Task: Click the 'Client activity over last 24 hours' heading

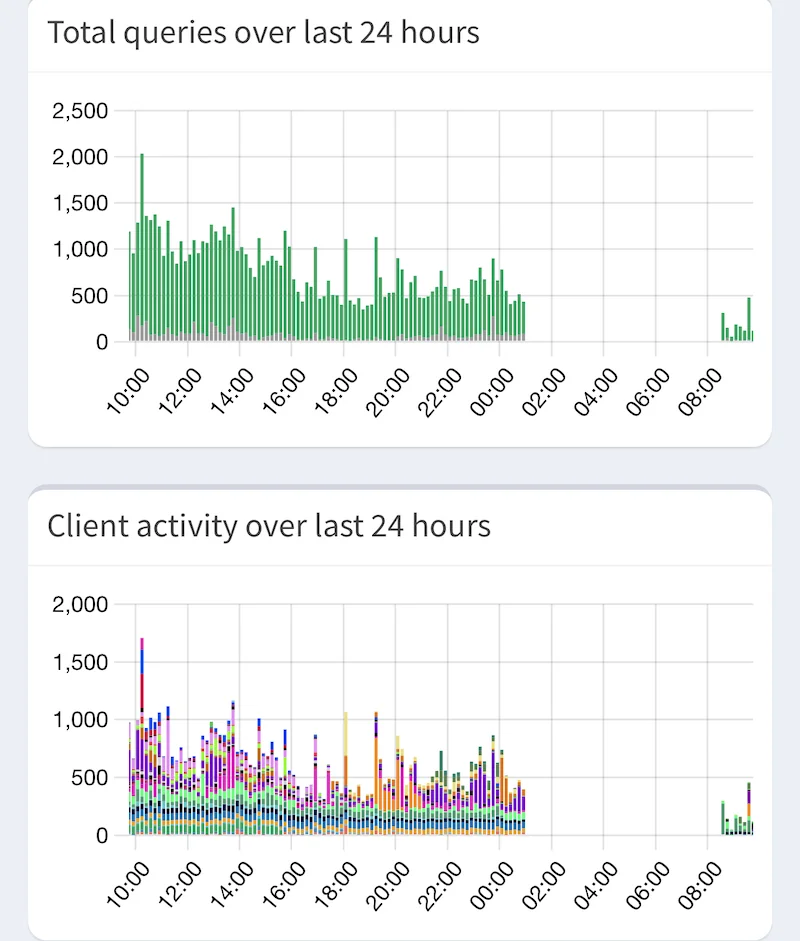Action: 269,526
